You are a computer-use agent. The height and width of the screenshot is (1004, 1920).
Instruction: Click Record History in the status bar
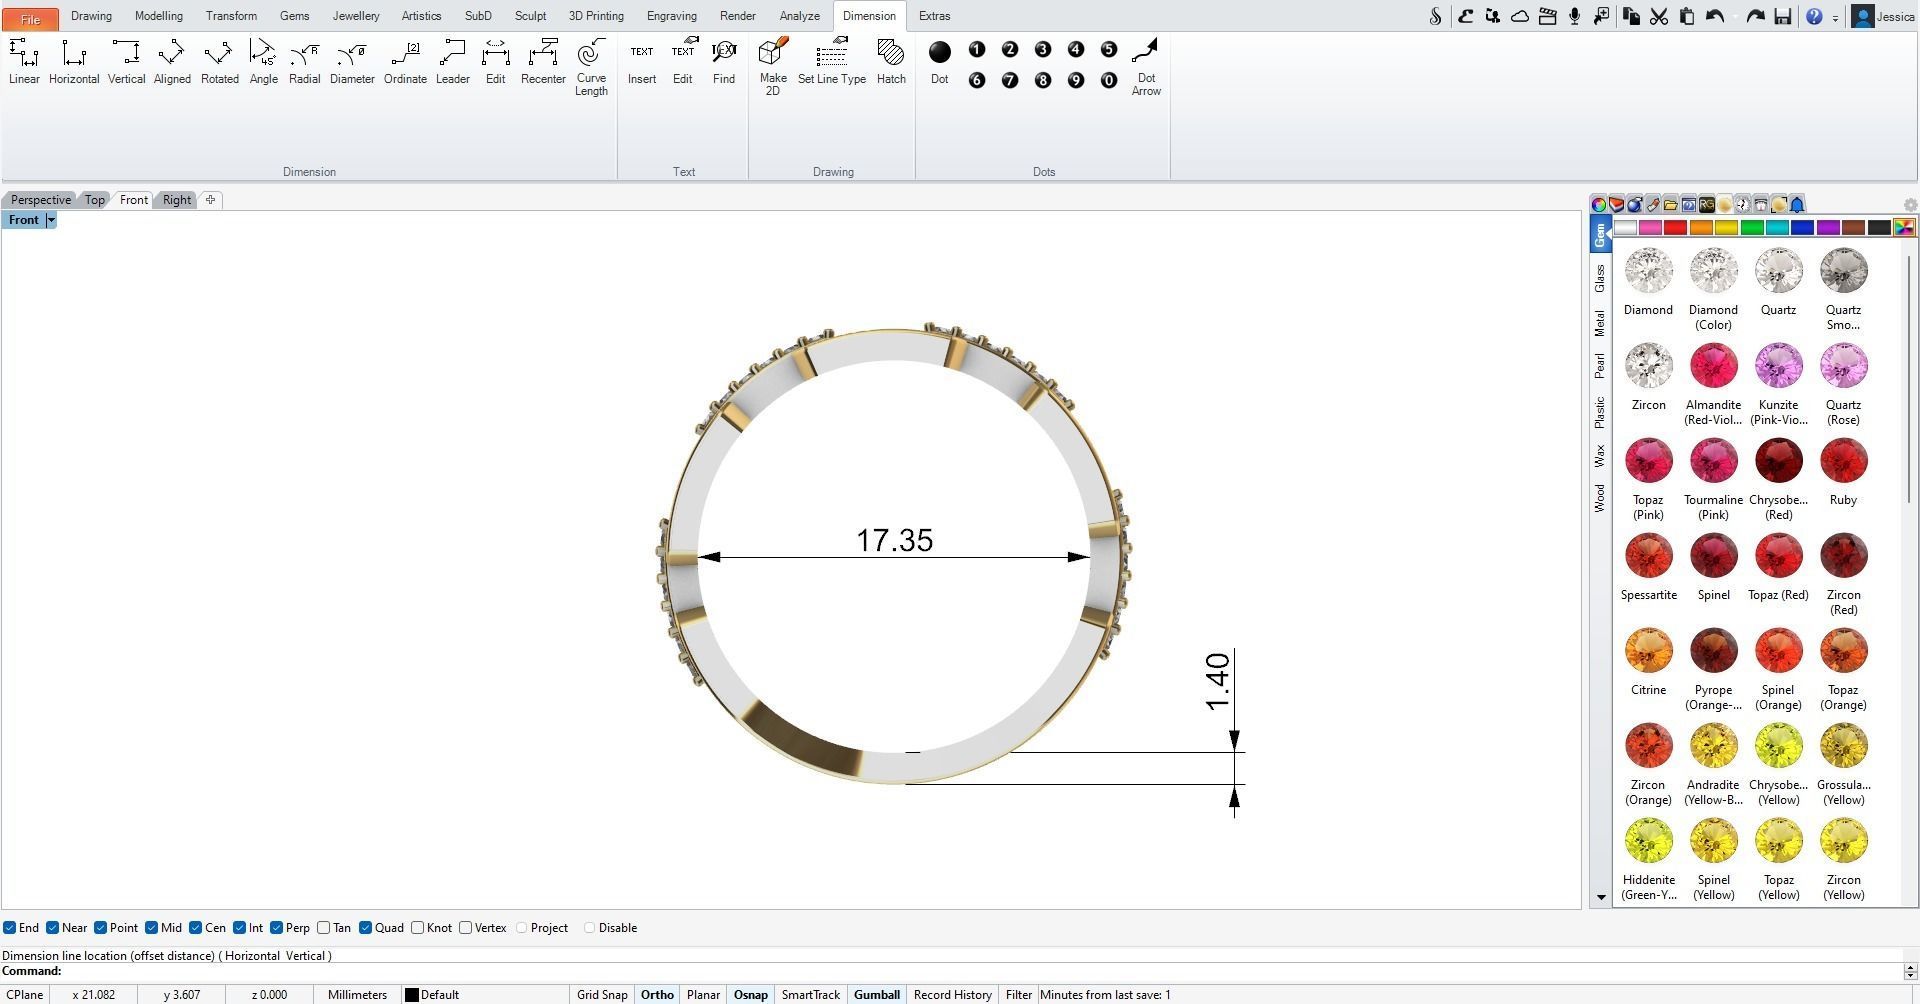953,995
